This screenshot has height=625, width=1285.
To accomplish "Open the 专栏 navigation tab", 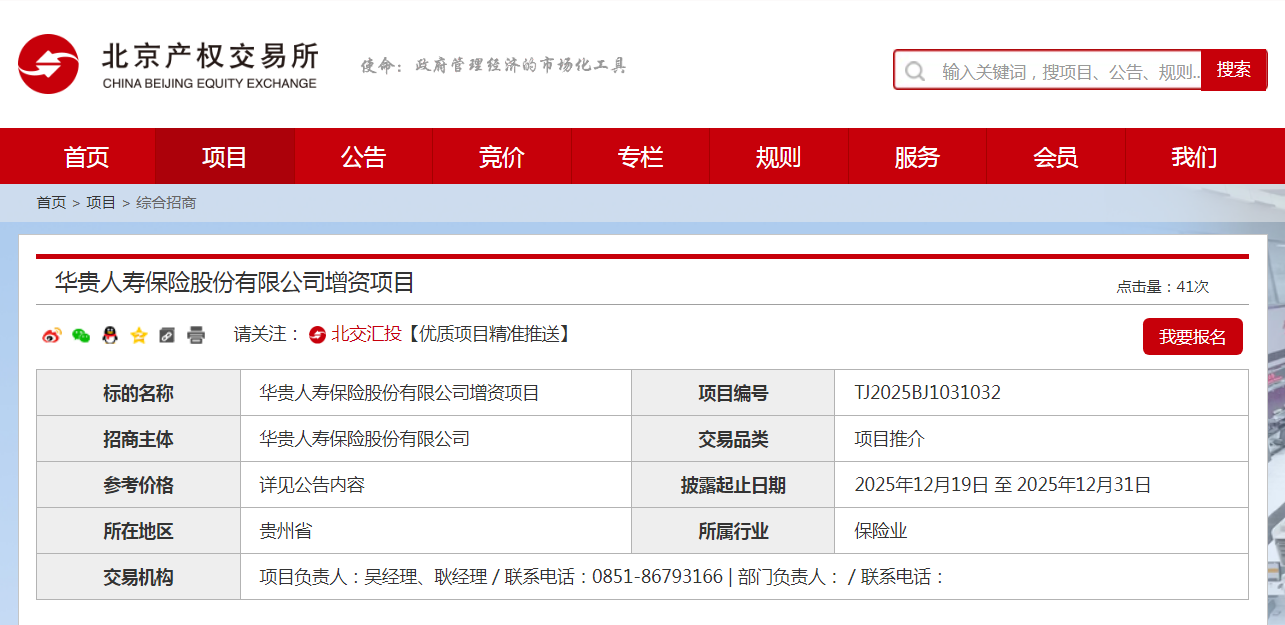I will tap(640, 156).
